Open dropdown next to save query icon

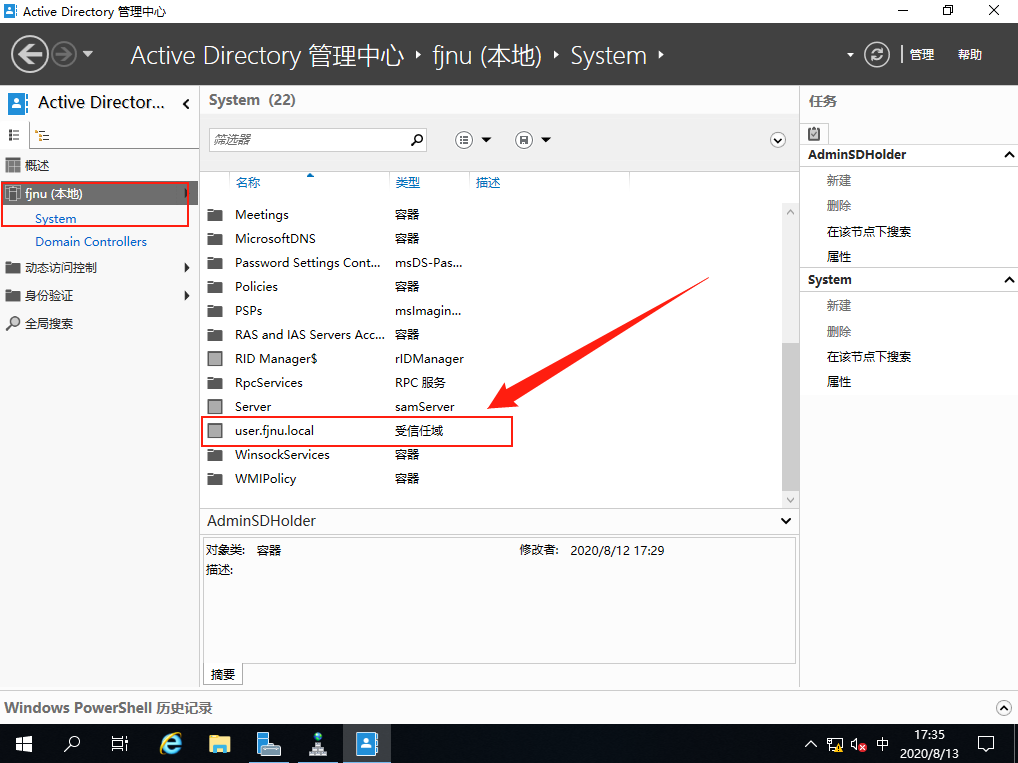[546, 140]
